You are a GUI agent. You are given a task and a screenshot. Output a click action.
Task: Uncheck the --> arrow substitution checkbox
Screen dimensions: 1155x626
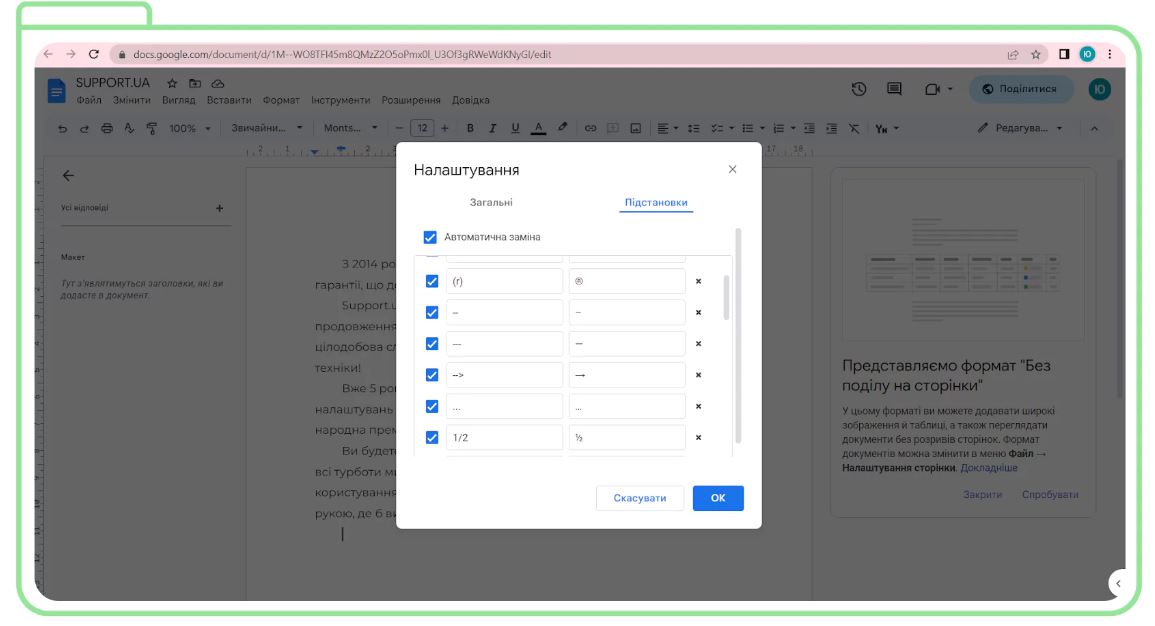click(x=432, y=375)
